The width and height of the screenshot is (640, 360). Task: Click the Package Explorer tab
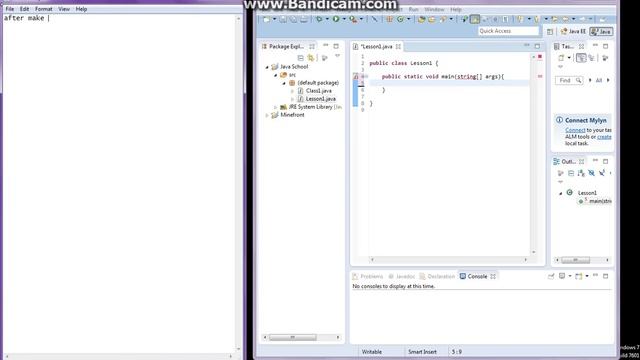(287, 47)
